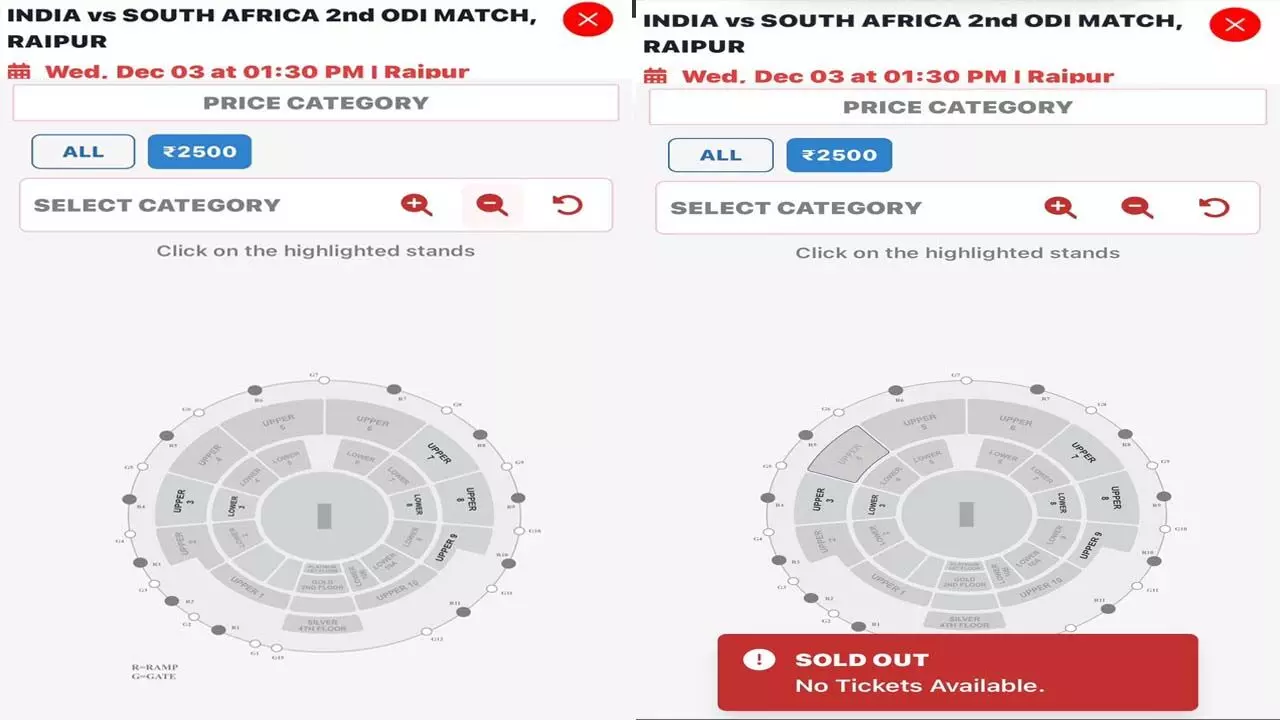
Task: Click the exclamation icon in the Sold Out alert
Action: click(759, 659)
